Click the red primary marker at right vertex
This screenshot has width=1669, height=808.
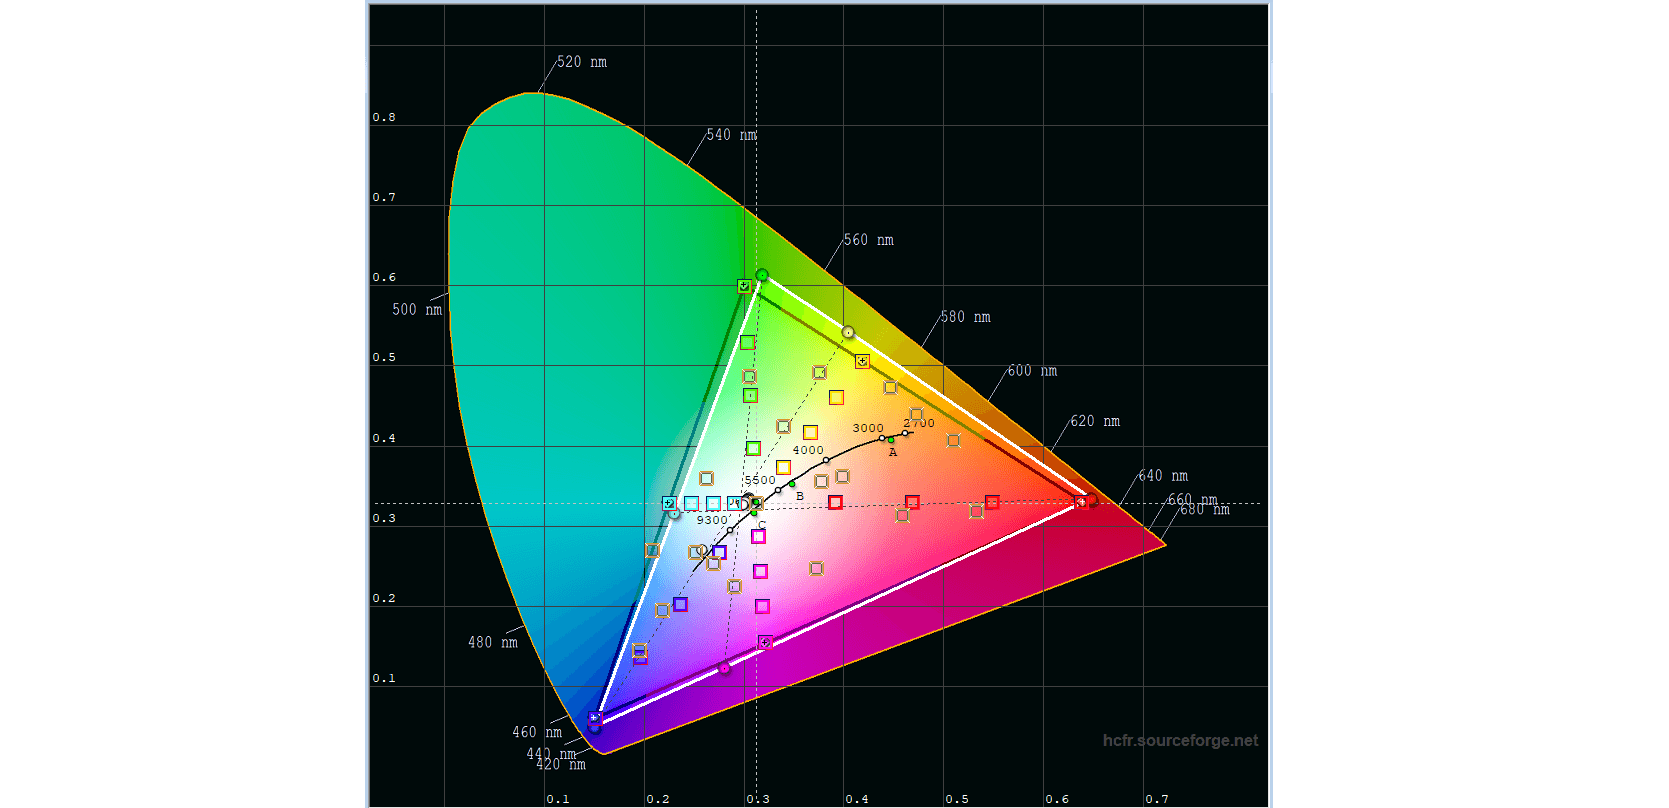[x=1081, y=502]
